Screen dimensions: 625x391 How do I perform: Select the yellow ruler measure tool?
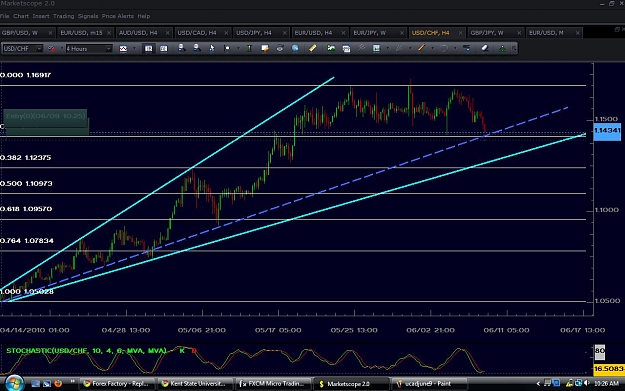coord(312,48)
